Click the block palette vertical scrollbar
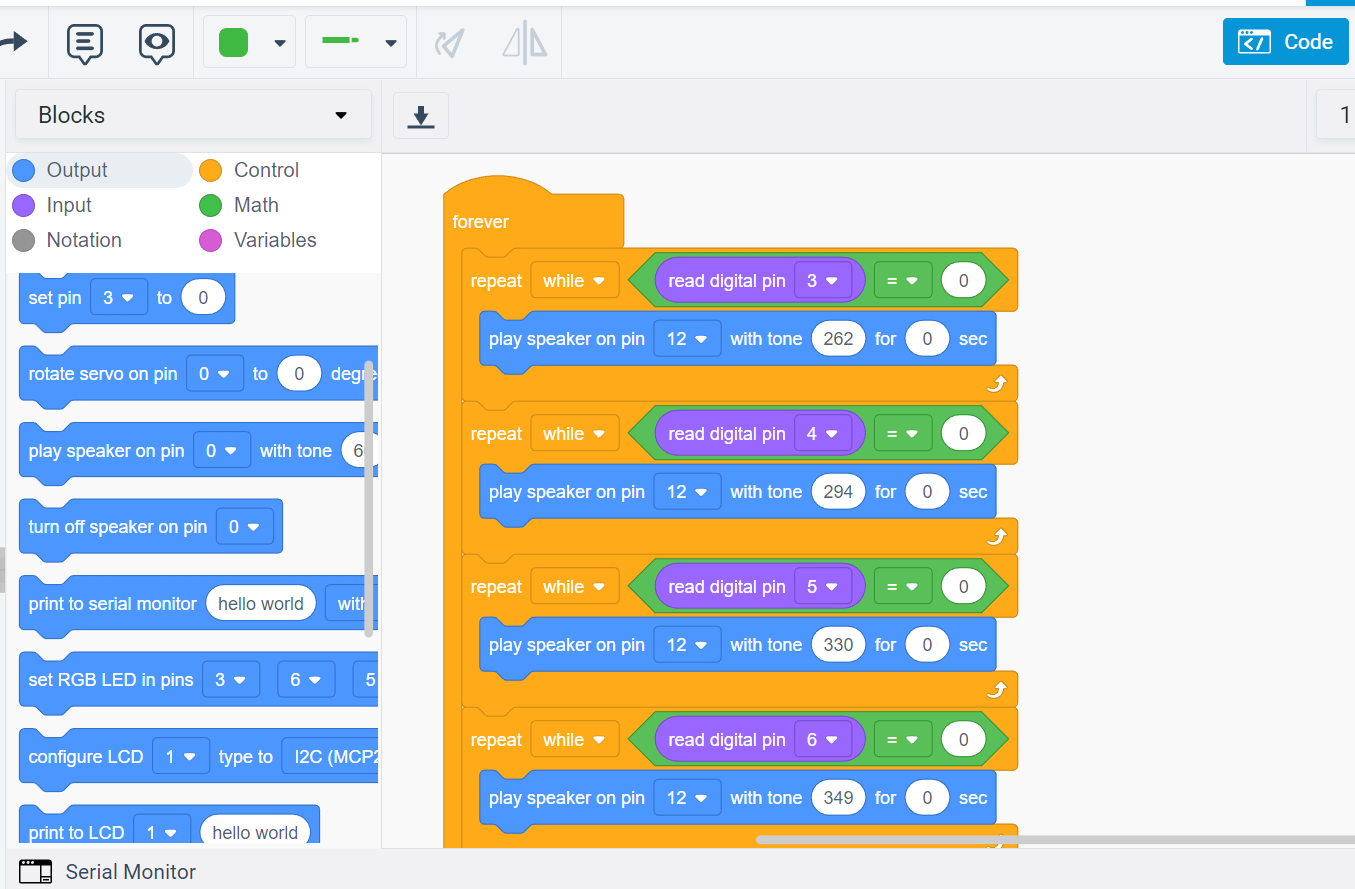Screen dimensions: 1355x889 369,498
